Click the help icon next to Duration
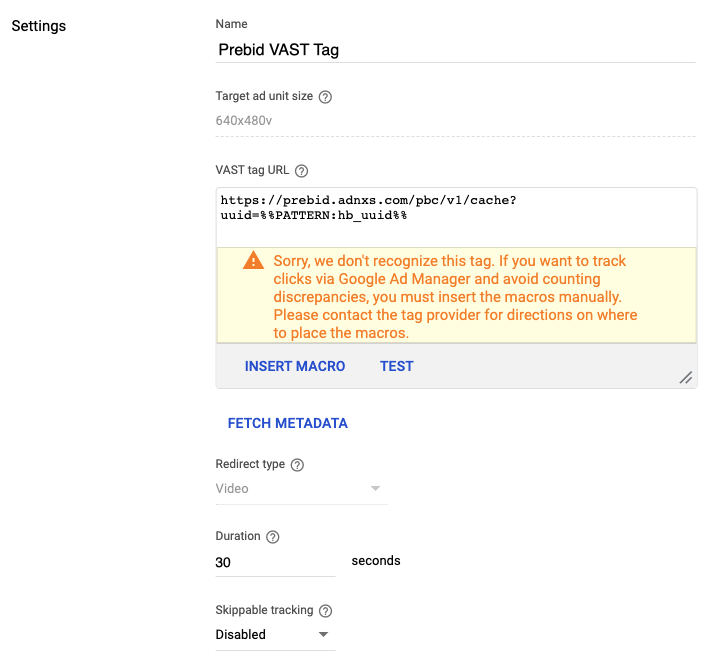The width and height of the screenshot is (725, 670). coord(273,537)
